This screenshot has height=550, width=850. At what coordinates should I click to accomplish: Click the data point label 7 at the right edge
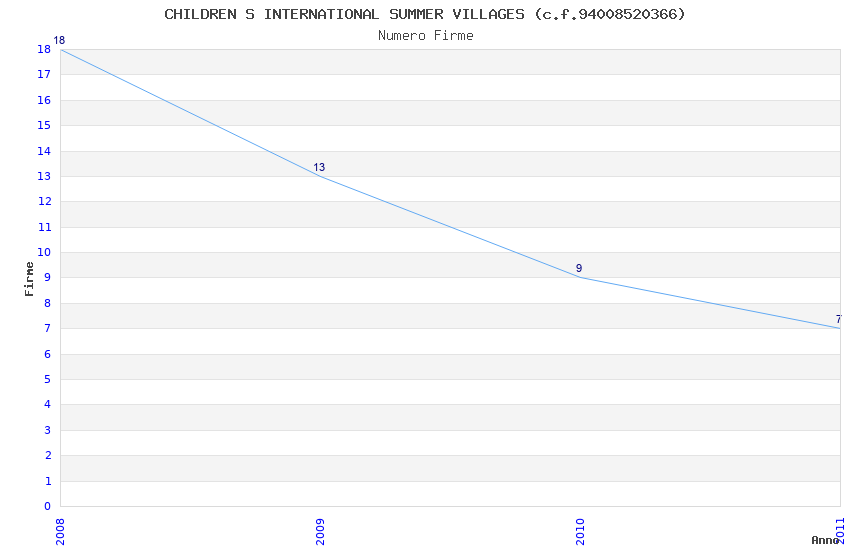coord(838,320)
